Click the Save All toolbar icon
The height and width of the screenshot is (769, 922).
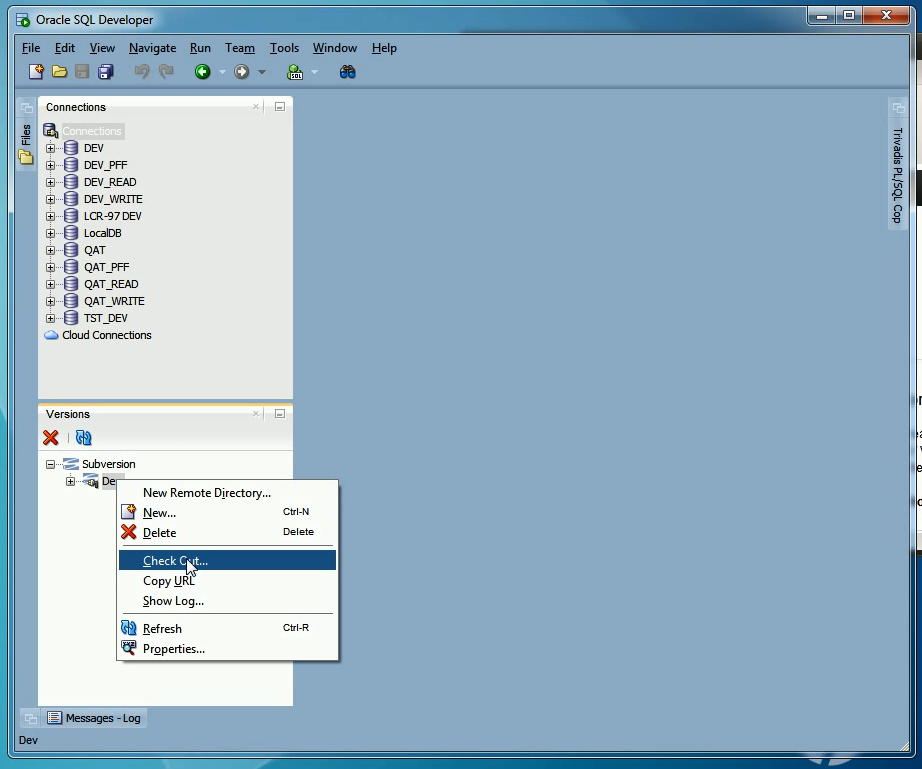tap(106, 72)
